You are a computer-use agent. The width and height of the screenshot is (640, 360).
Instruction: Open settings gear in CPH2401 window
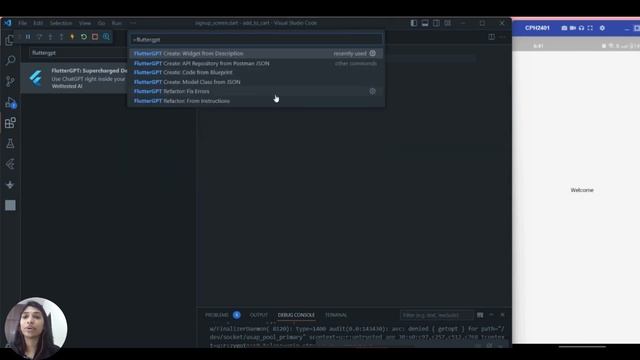point(602,28)
